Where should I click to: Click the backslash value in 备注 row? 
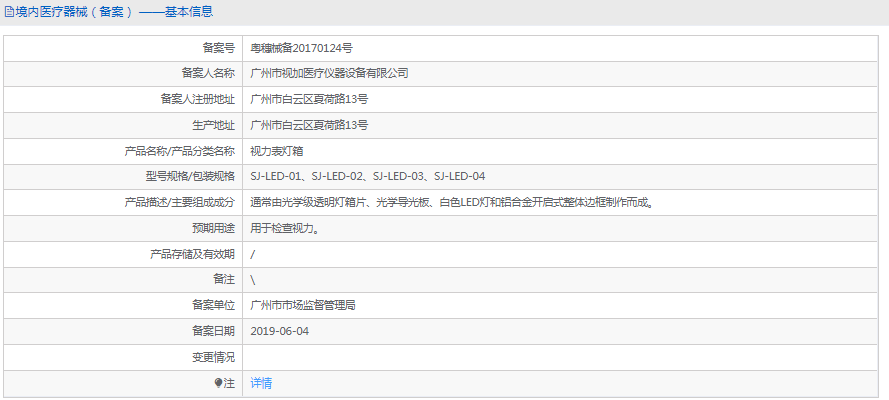click(253, 280)
